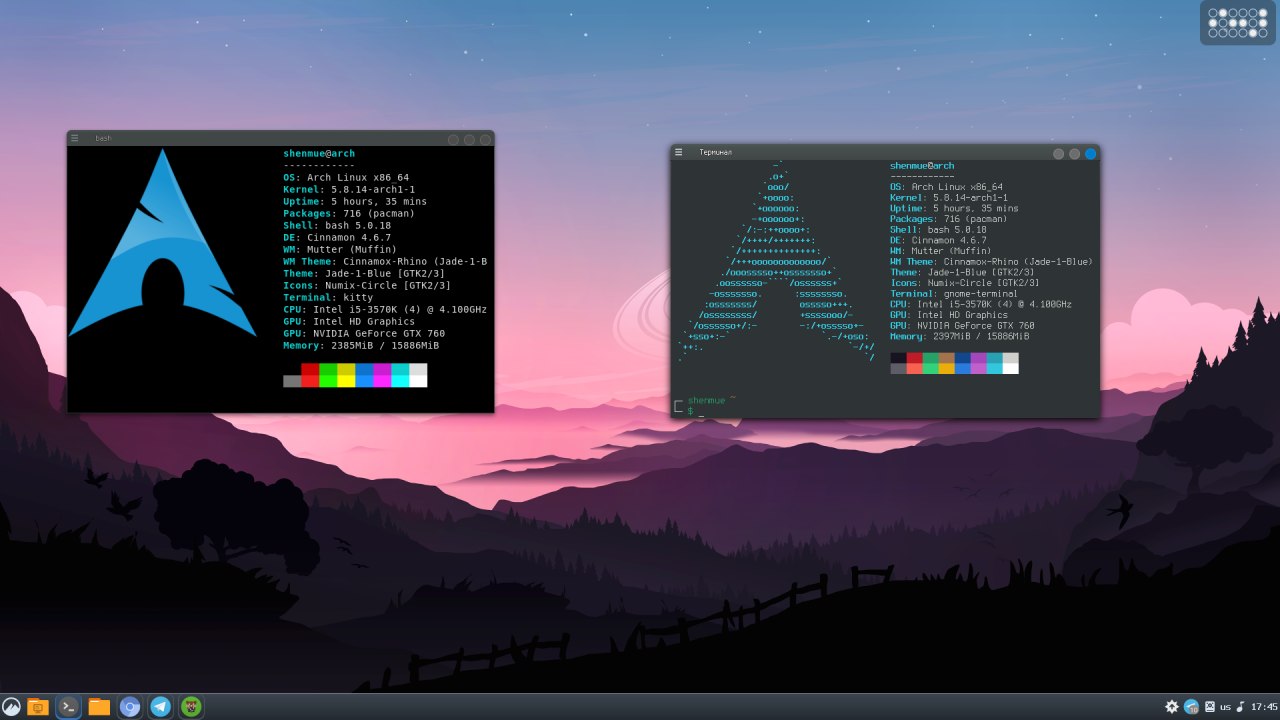
Task: Click 'GPU: NVIDIA GeForce GTX 760' in Терминал
Action: tap(962, 326)
